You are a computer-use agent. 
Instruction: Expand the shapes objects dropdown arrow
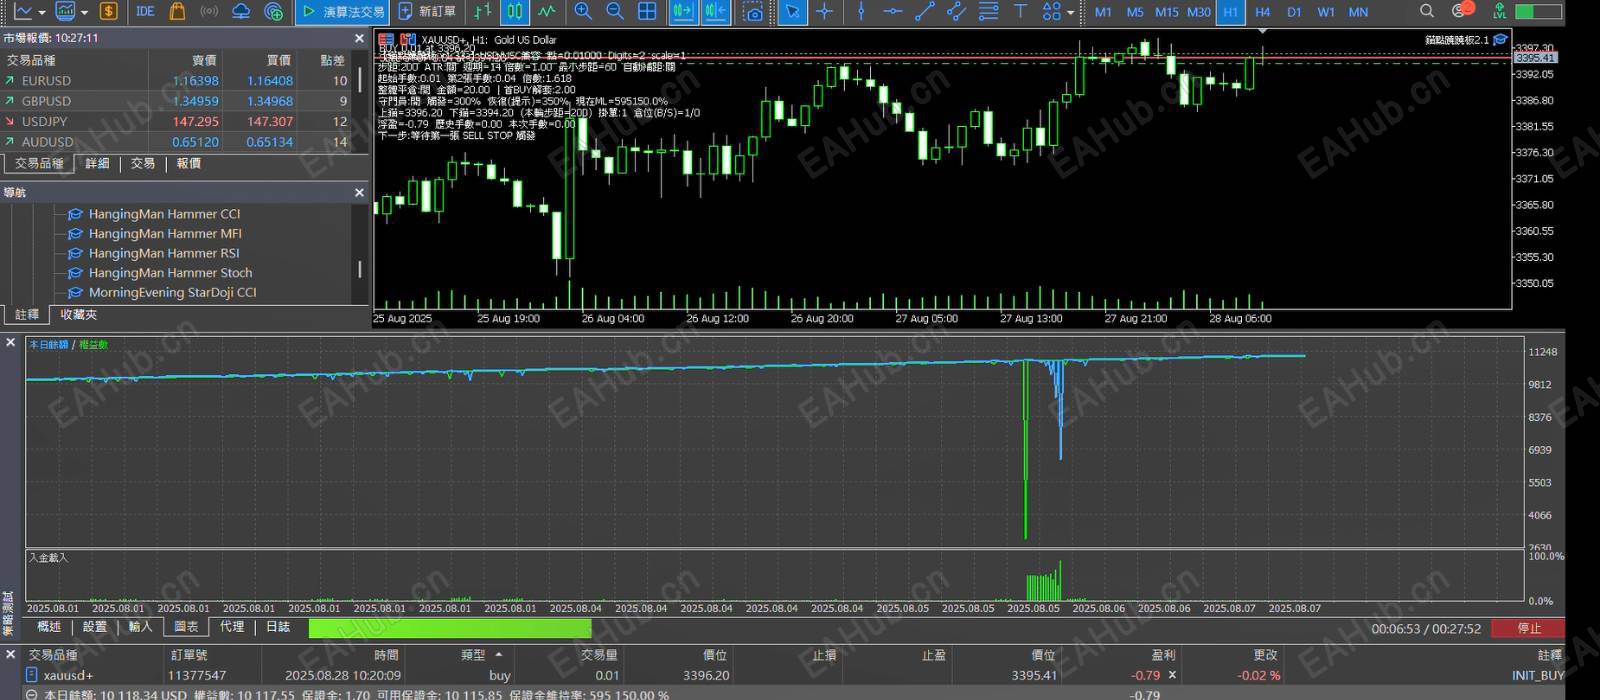[1070, 12]
